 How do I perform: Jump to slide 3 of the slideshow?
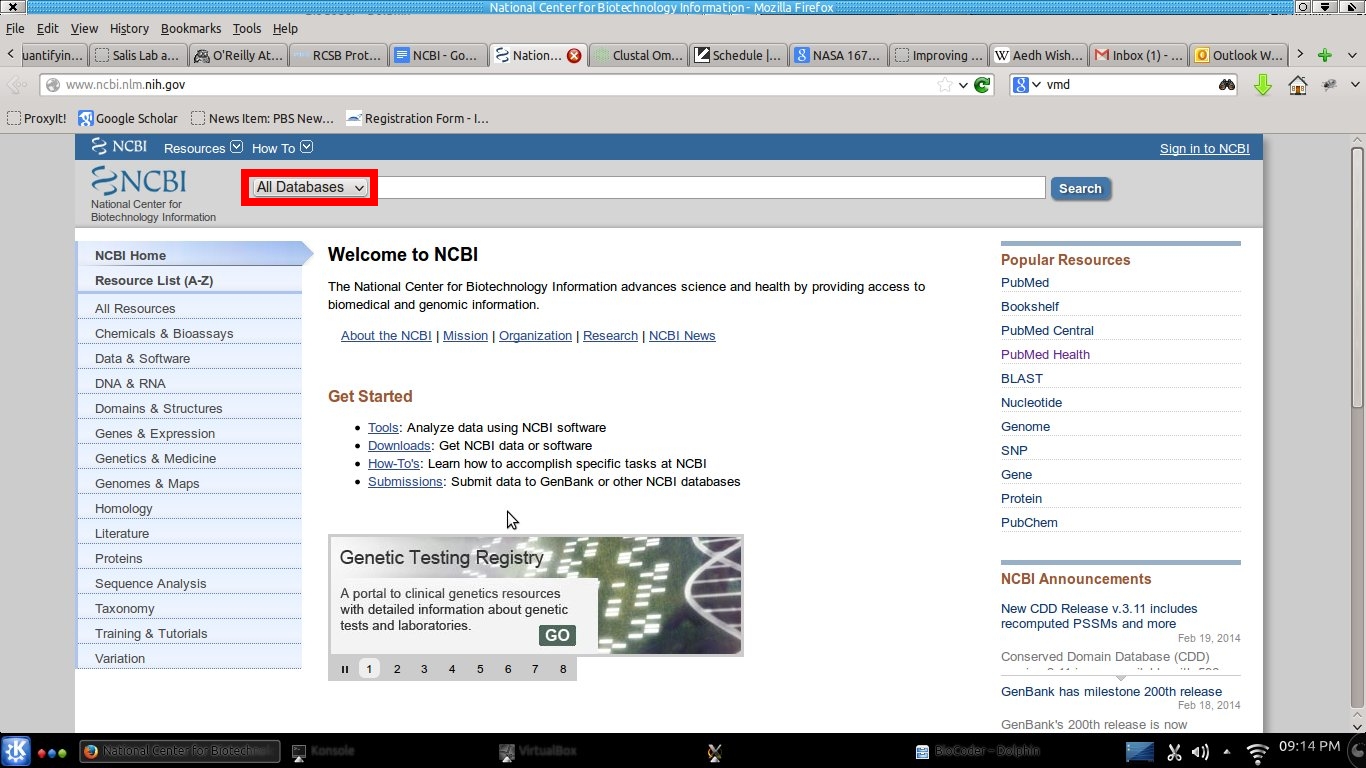[x=424, y=669]
